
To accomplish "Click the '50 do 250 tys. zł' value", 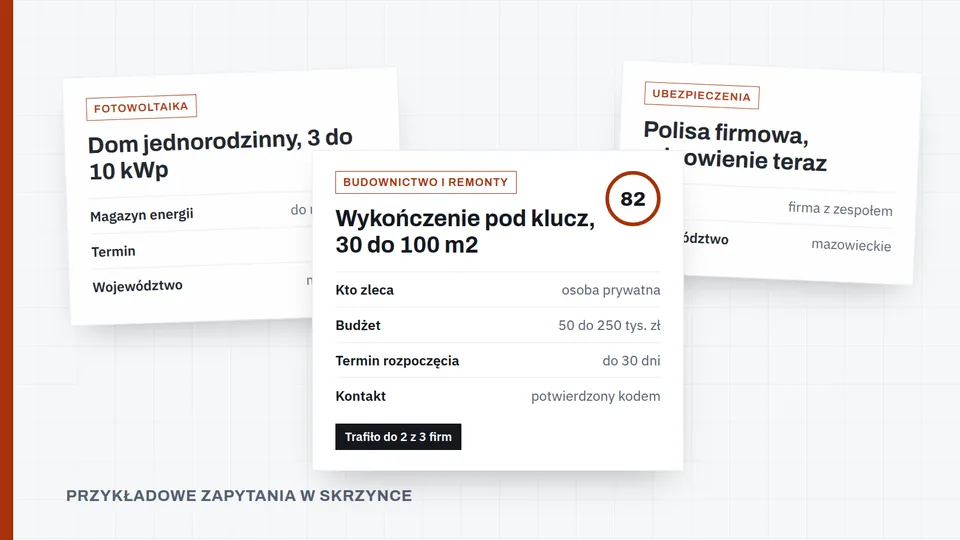I will (x=609, y=325).
